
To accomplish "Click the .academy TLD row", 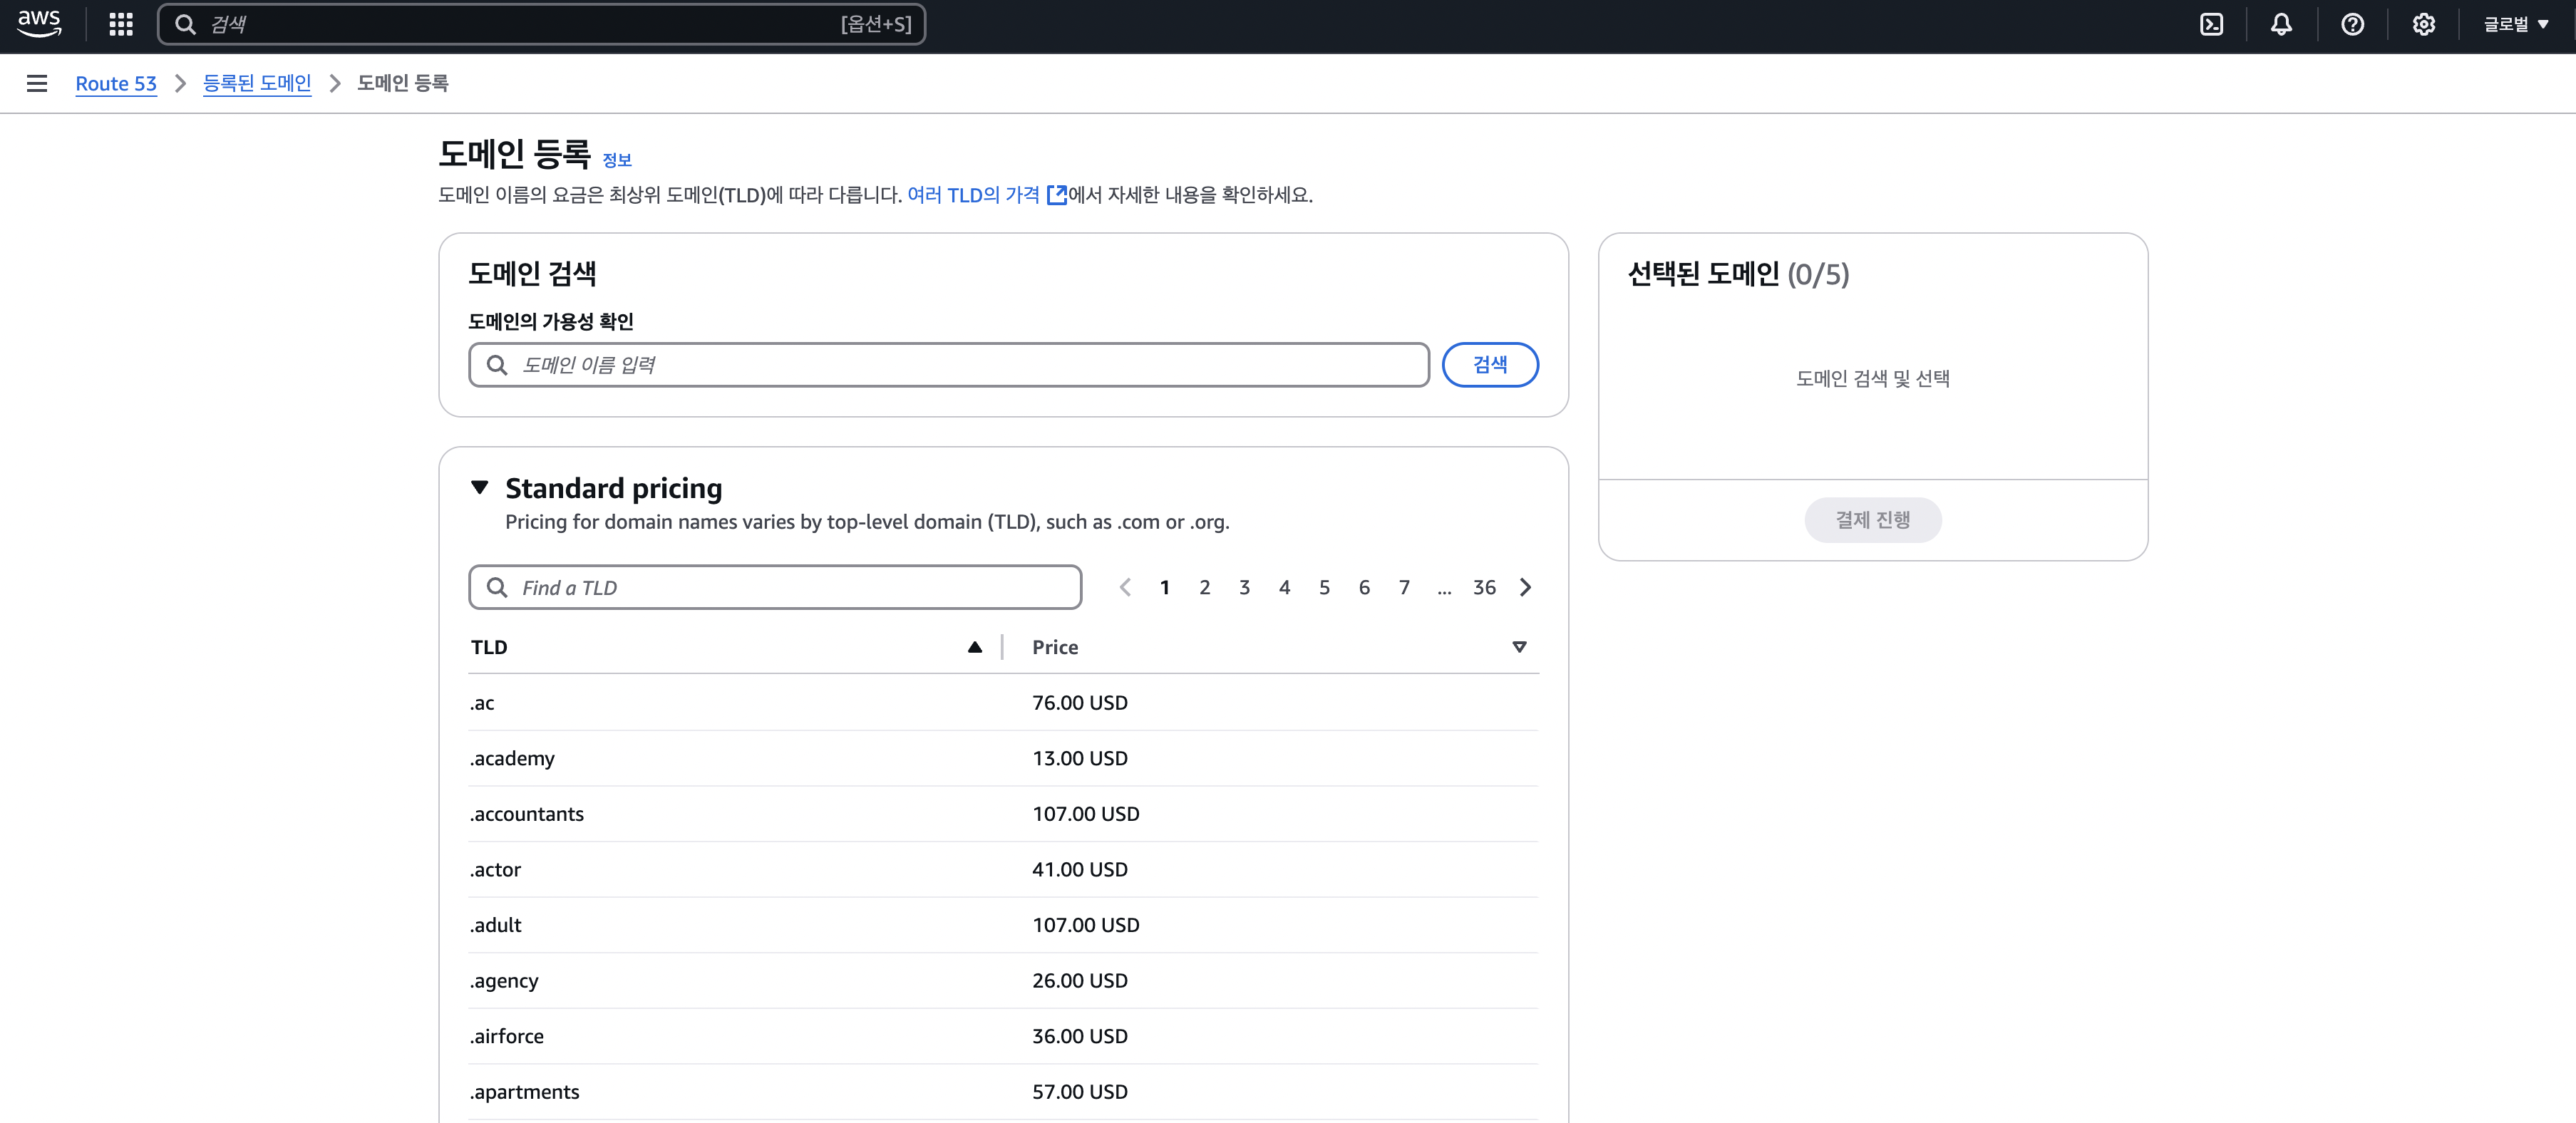I will click(x=1003, y=759).
